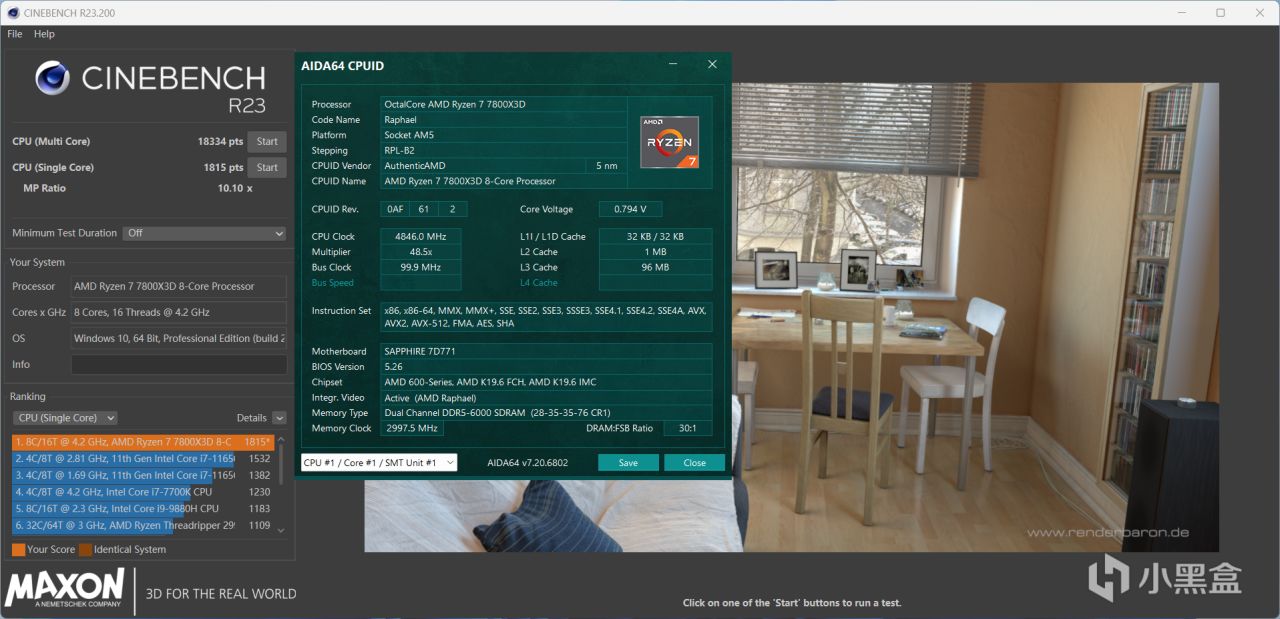Click the L4 Cache label link

point(539,283)
